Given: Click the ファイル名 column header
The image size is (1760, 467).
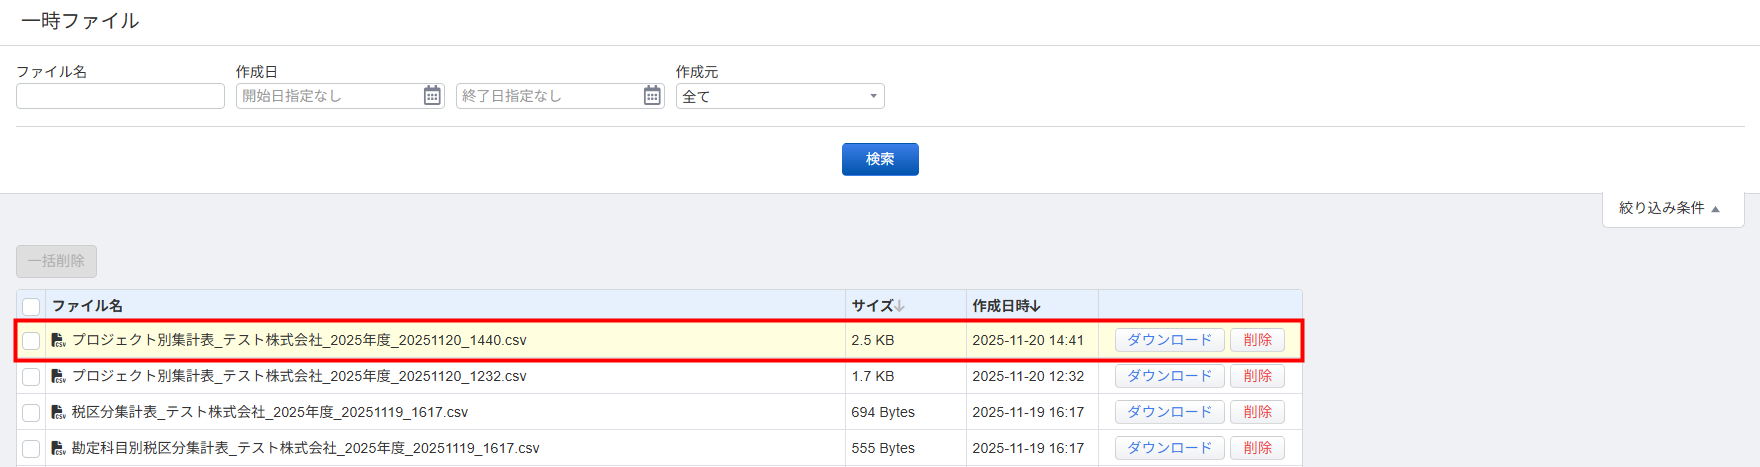Looking at the screenshot, I should [88, 306].
